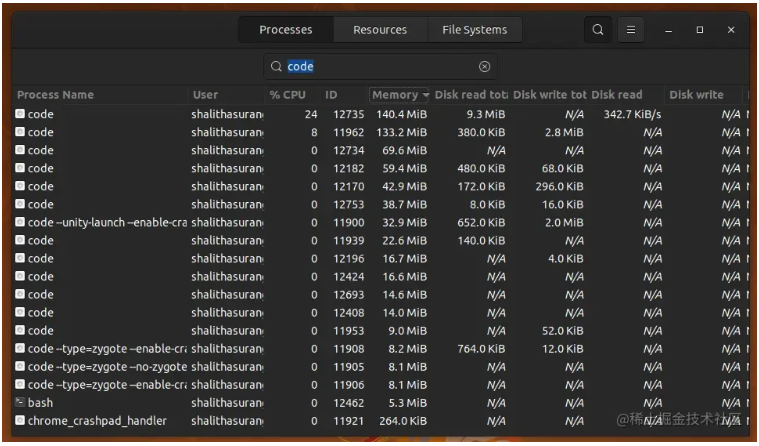Sort by the Disk write column header
The width and height of the screenshot is (759, 446).
pyautogui.click(x=704, y=95)
